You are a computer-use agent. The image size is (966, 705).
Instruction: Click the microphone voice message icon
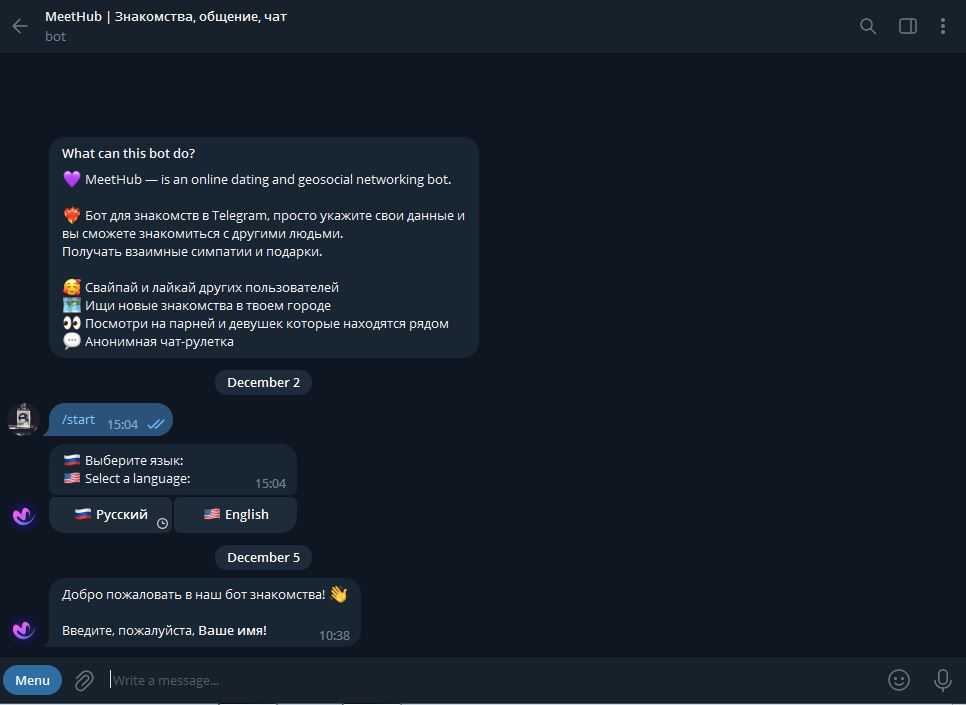tap(942, 680)
